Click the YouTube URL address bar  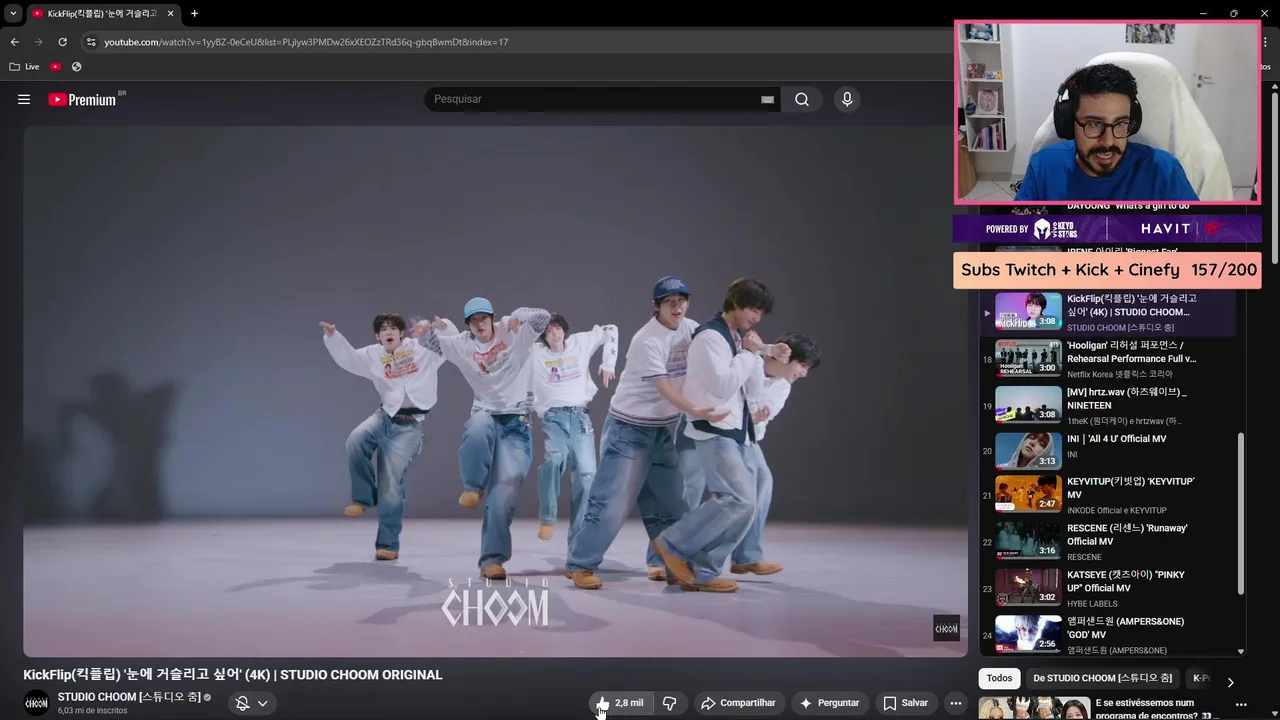[x=306, y=42]
